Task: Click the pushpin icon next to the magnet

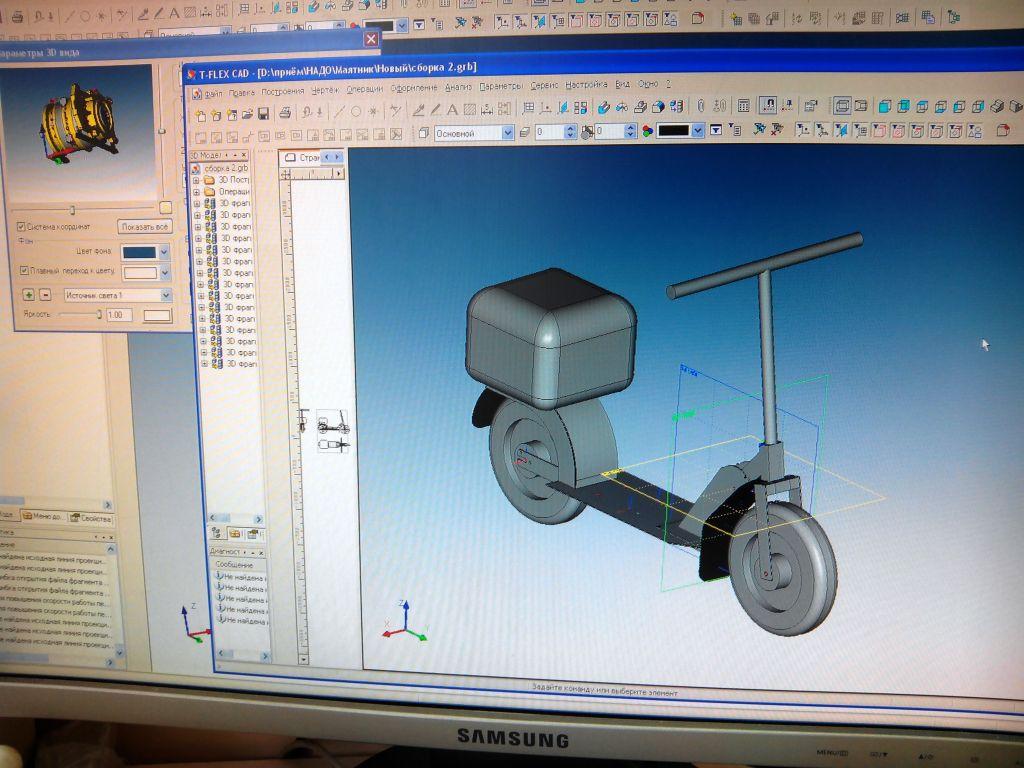Action: click(x=788, y=105)
